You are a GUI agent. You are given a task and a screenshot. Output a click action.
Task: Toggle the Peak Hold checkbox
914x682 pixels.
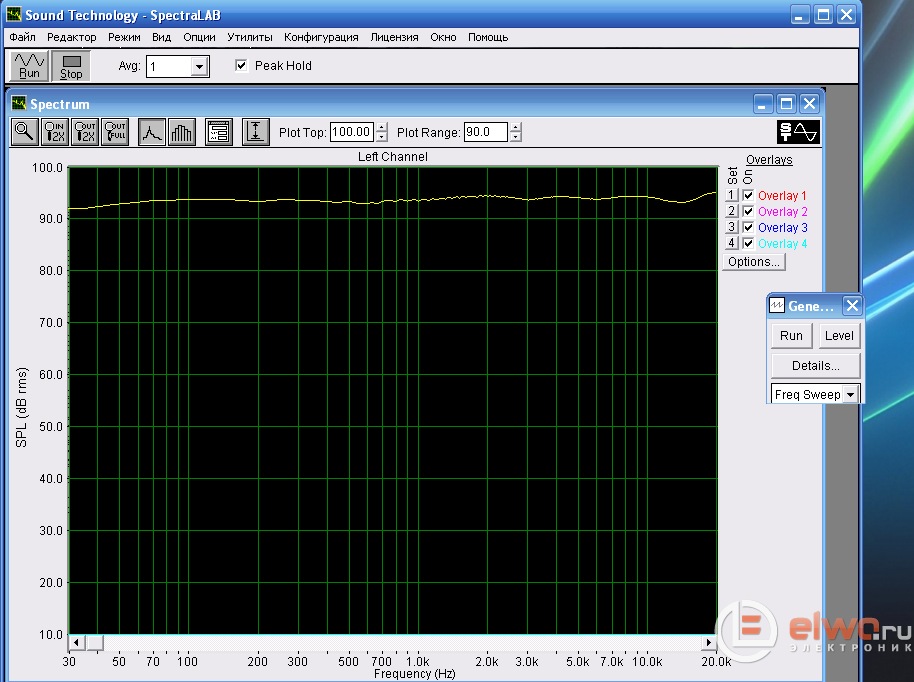point(241,66)
